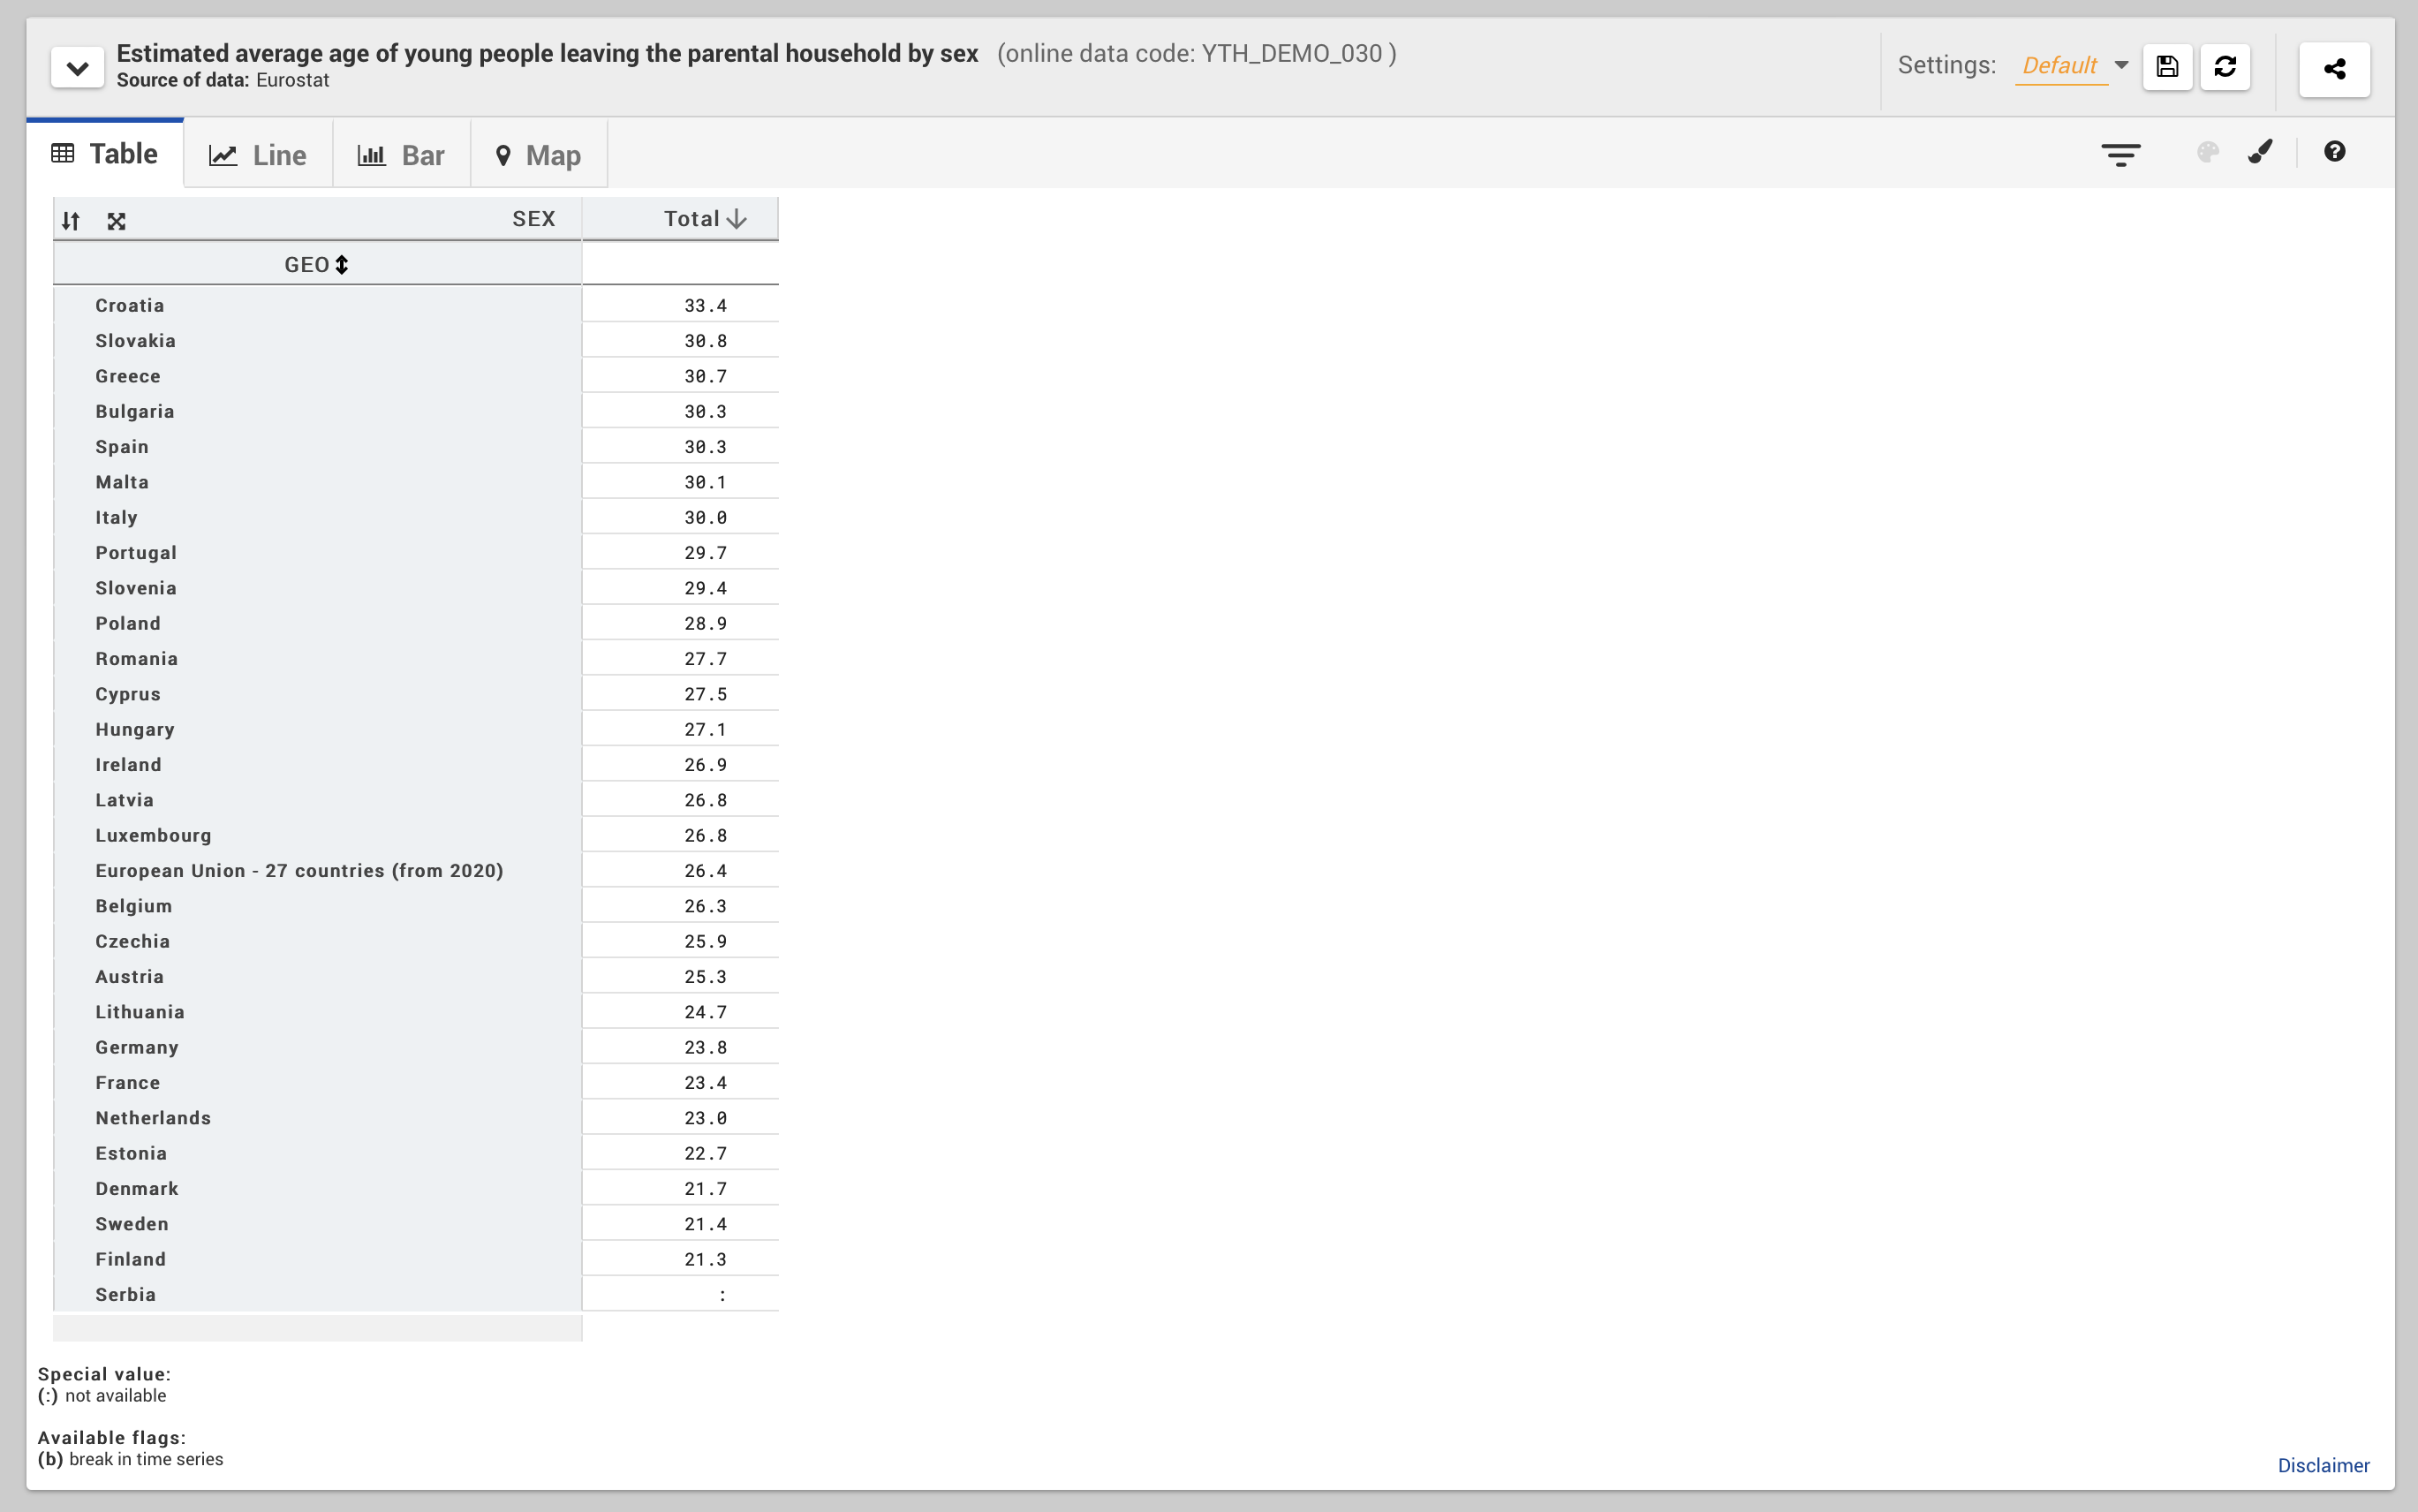Select the Romania row label
Viewport: 2418px width, 1512px height.
pyautogui.click(x=137, y=659)
